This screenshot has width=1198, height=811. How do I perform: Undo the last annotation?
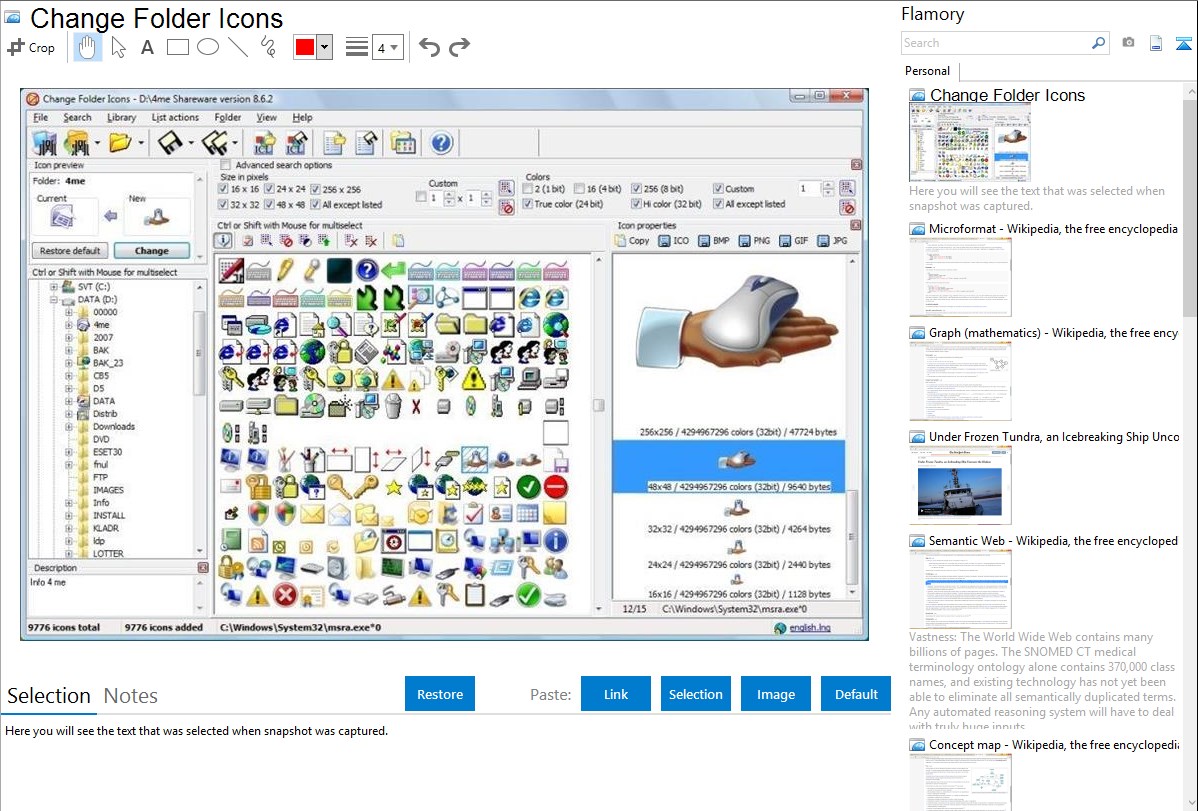(429, 47)
